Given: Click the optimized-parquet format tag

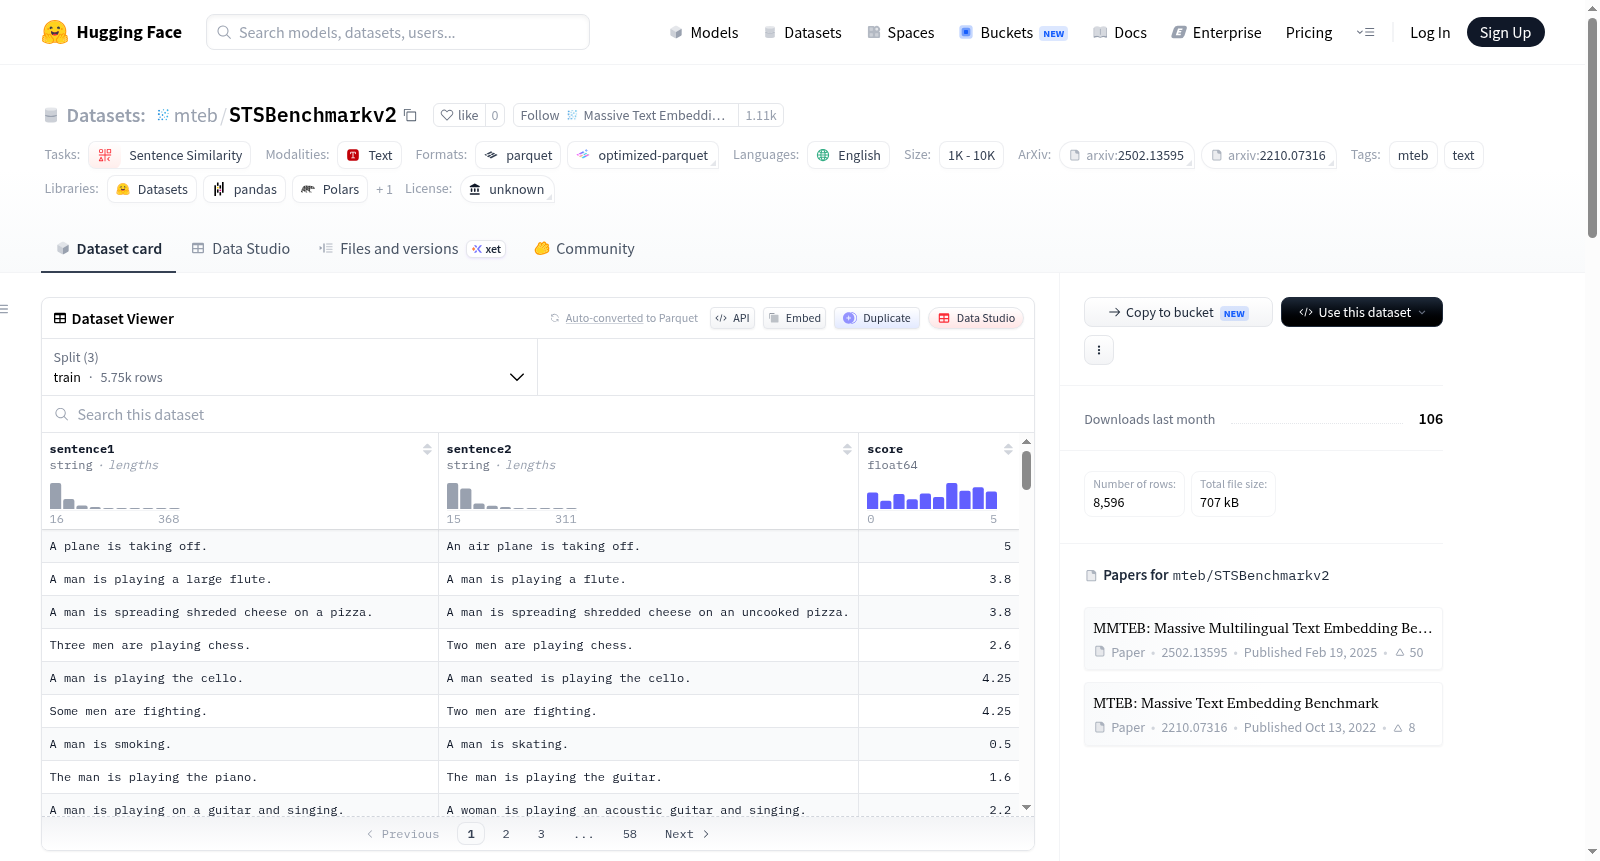Looking at the screenshot, I should click(643, 155).
